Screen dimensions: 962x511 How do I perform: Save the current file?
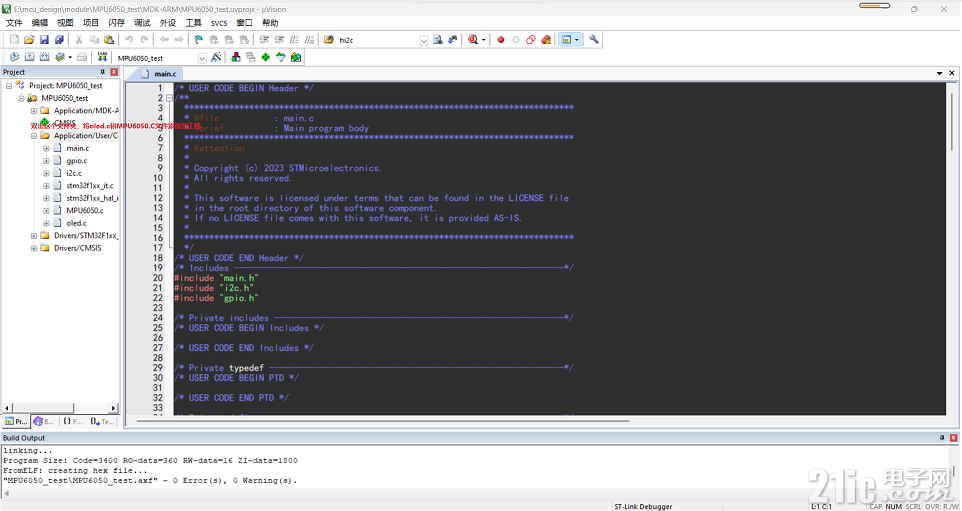pyautogui.click(x=44, y=40)
